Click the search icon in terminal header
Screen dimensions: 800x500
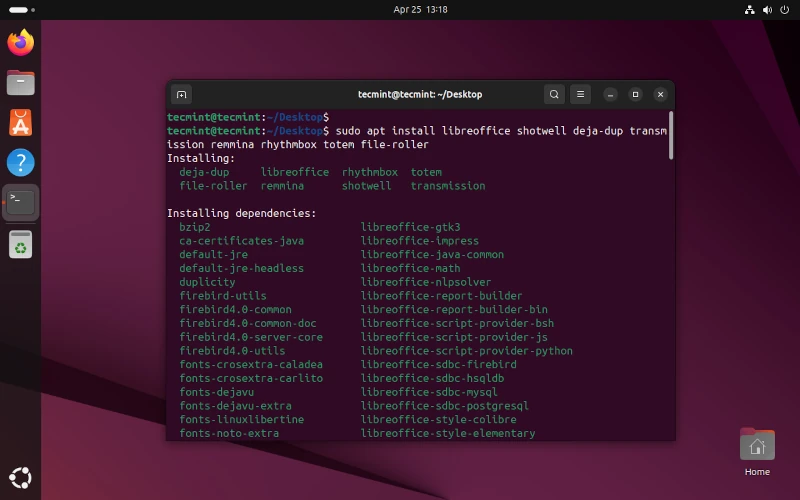click(554, 95)
